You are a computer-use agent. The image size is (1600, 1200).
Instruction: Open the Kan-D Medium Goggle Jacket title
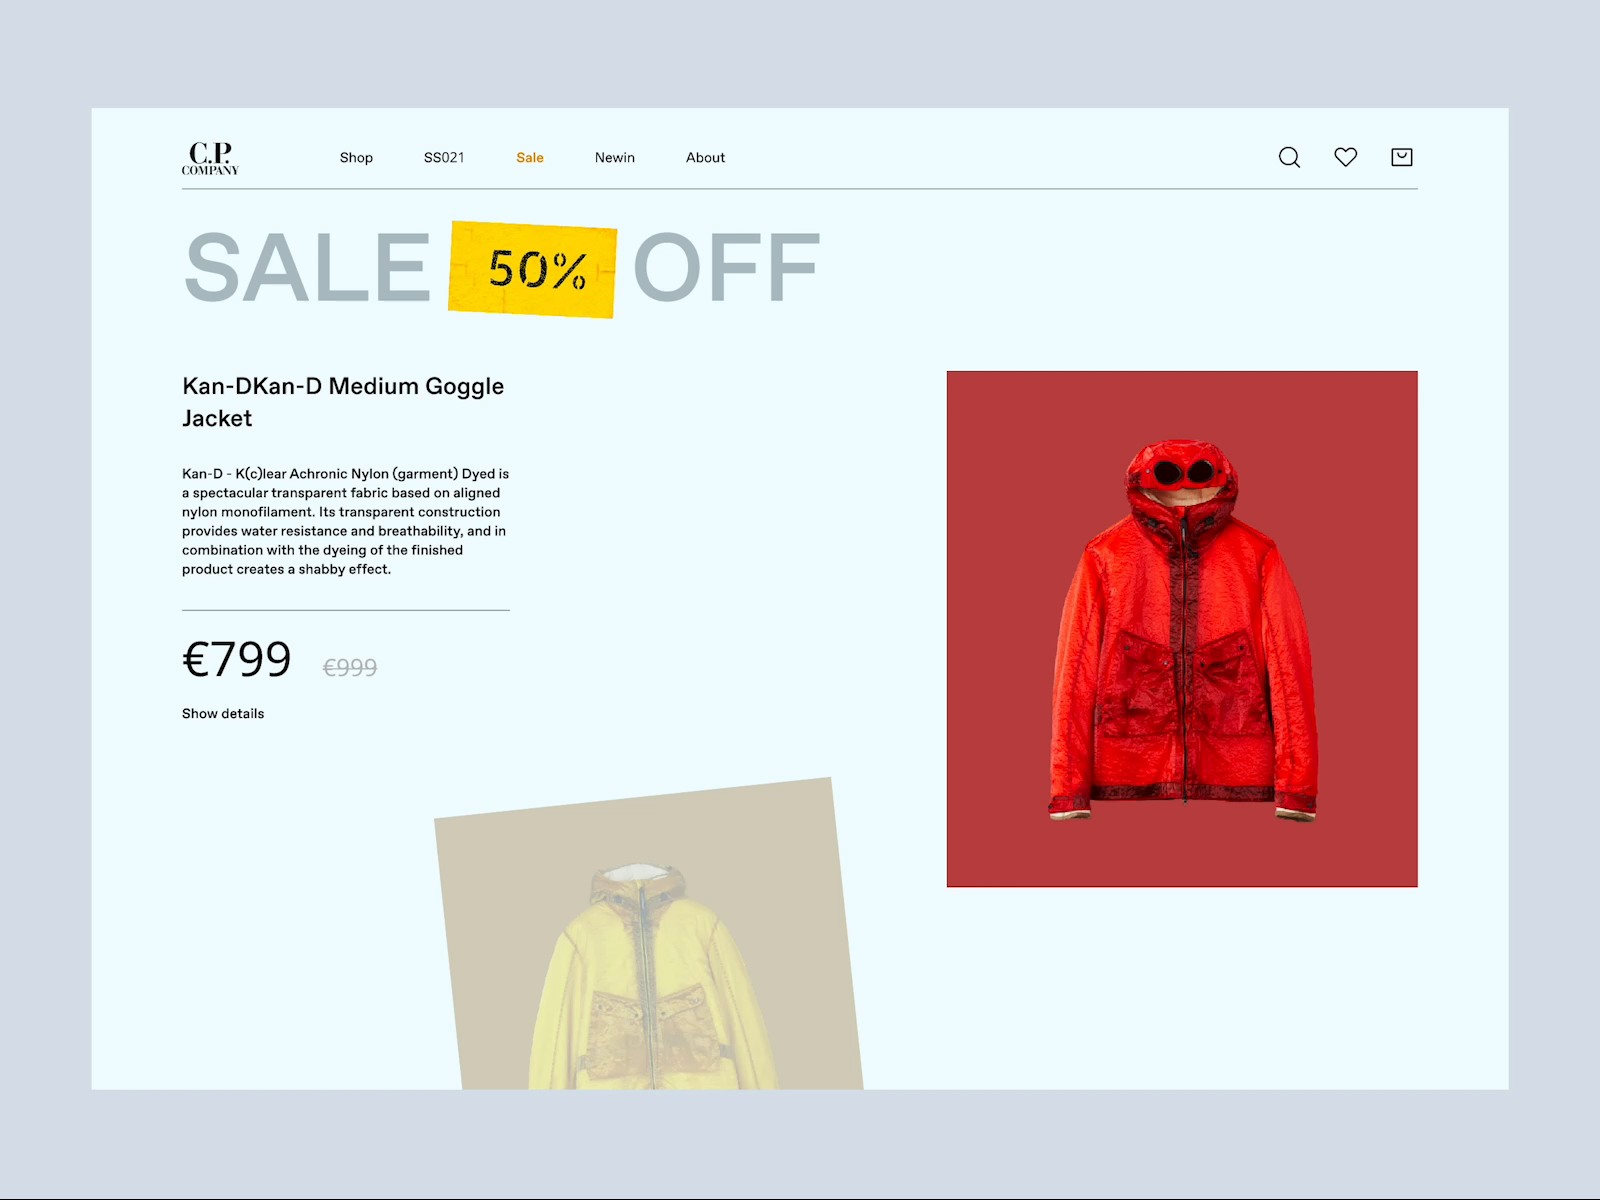(x=343, y=402)
